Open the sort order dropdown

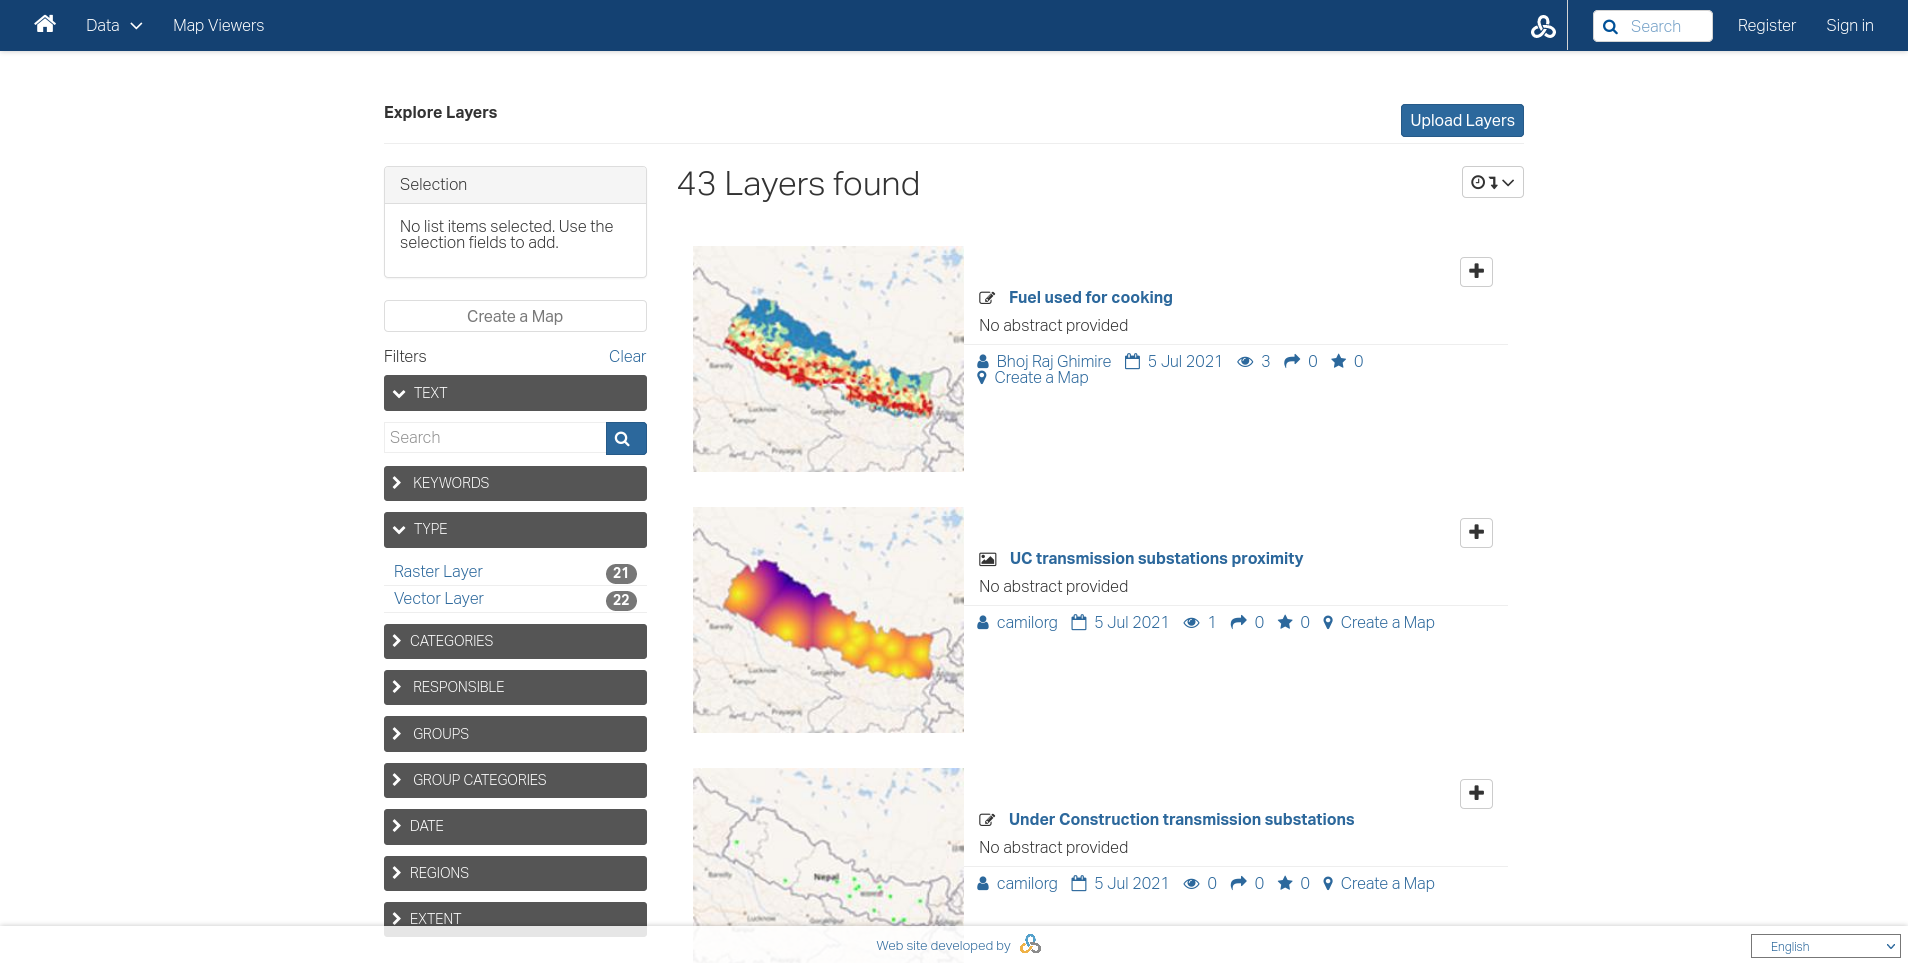(1491, 182)
